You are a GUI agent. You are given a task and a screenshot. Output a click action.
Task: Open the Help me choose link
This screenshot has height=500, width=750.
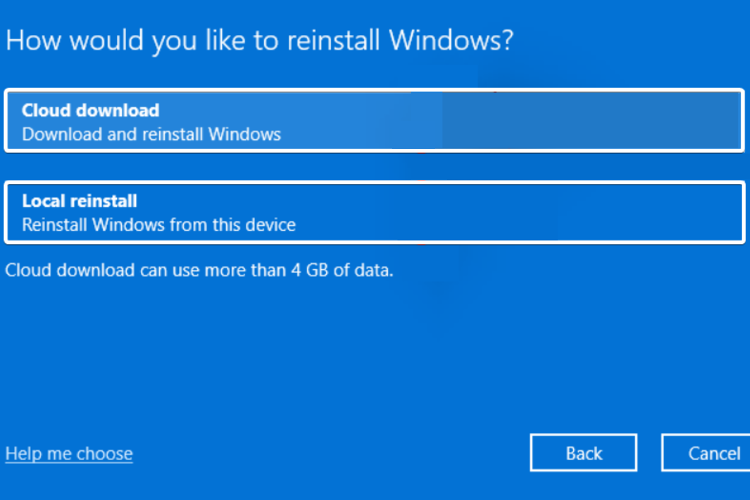pyautogui.click(x=69, y=453)
